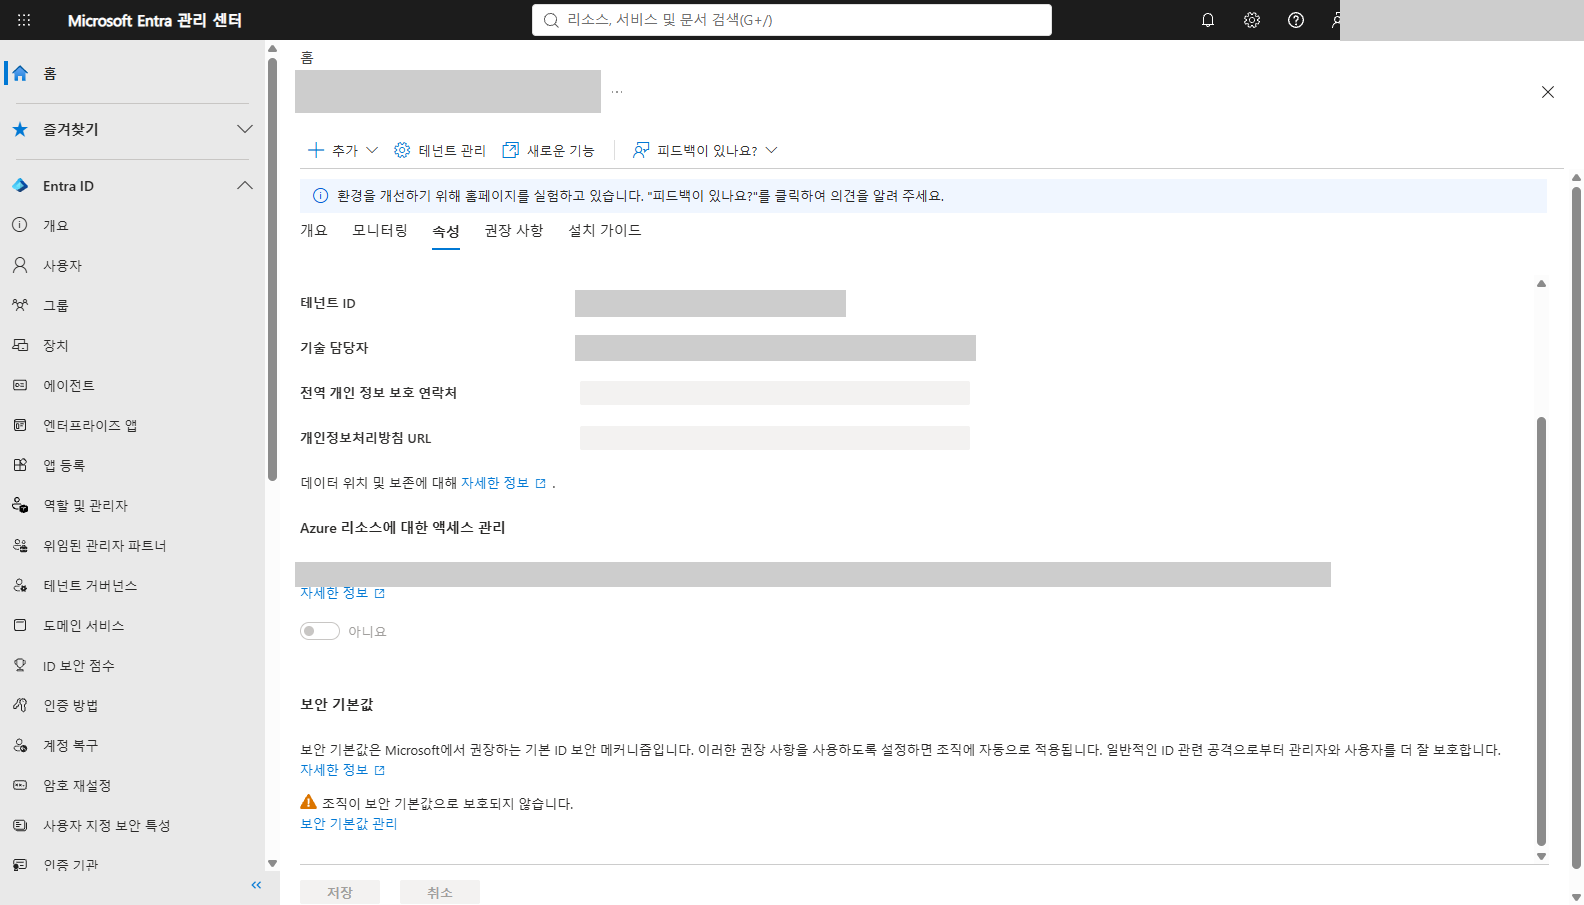Open 앱 등록 icon in sidebar
Screen dimensions: 1584x905
[x=20, y=465]
